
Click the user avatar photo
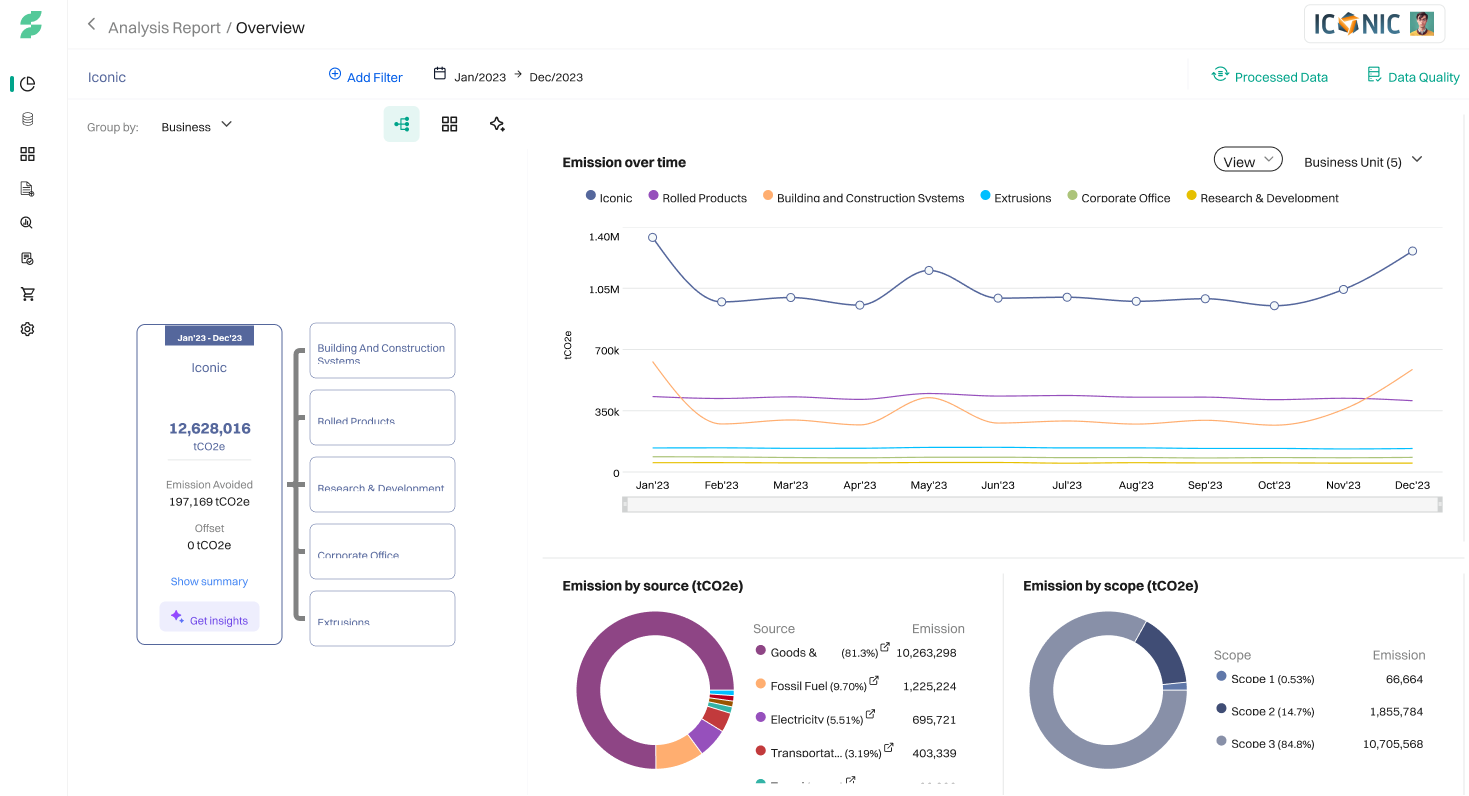pyautogui.click(x=1422, y=23)
